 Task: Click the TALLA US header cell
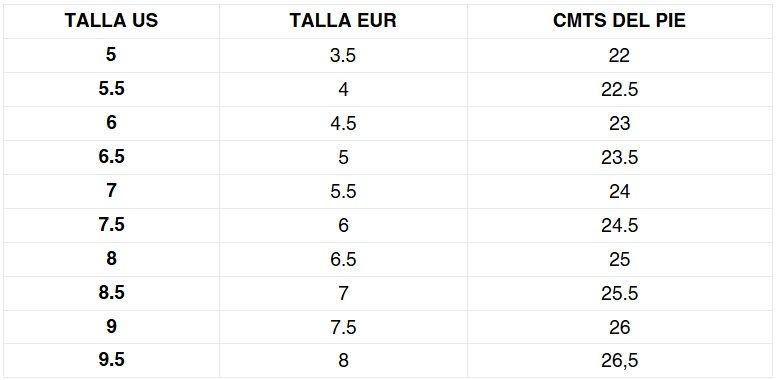(111, 21)
